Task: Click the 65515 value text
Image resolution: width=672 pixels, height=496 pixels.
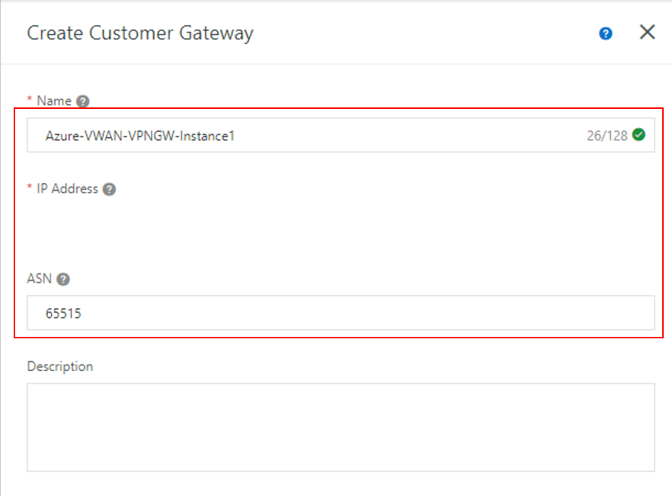Action: 63,313
